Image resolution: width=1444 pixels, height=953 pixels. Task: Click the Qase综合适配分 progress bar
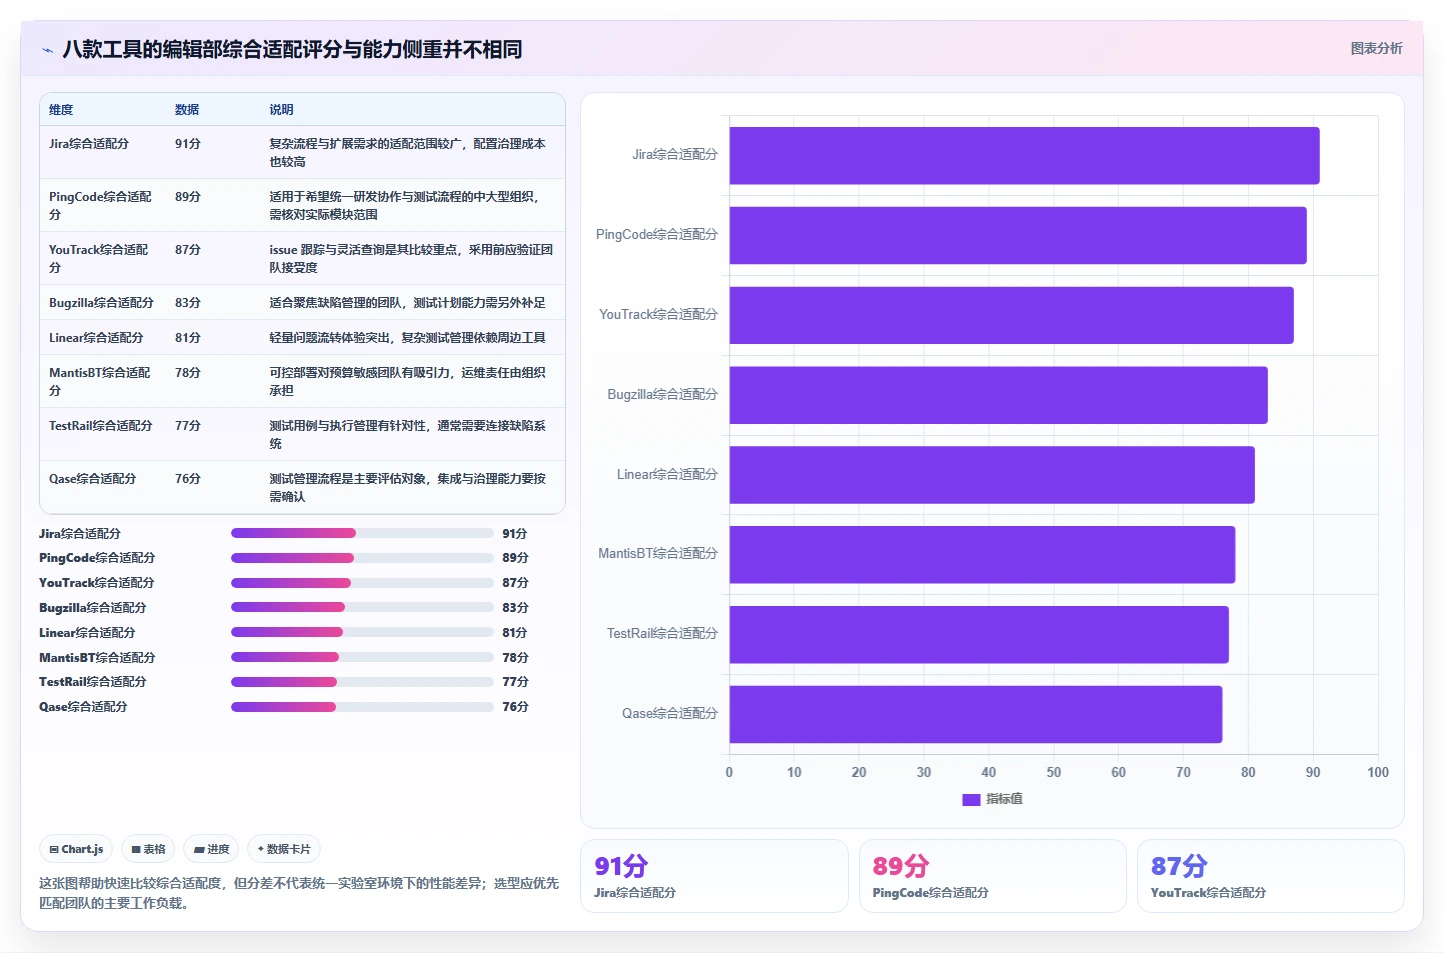pyautogui.click(x=362, y=707)
